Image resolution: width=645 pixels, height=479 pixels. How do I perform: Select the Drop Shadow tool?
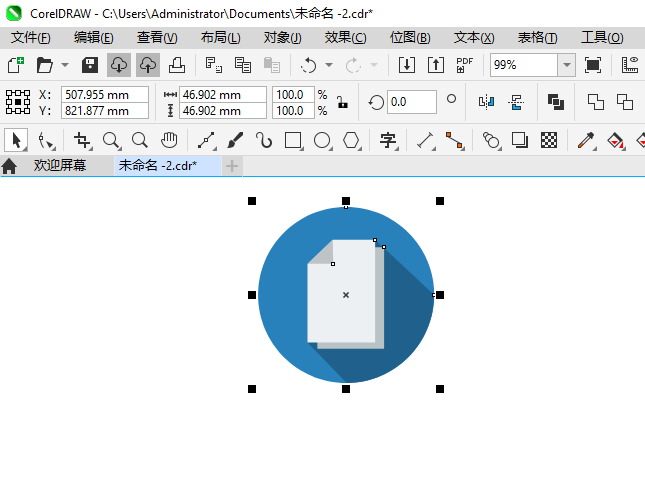coord(520,140)
